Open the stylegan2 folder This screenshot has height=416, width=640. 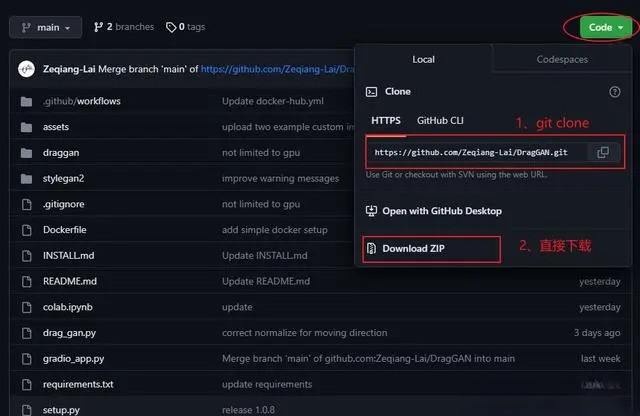pyautogui.click(x=63, y=178)
